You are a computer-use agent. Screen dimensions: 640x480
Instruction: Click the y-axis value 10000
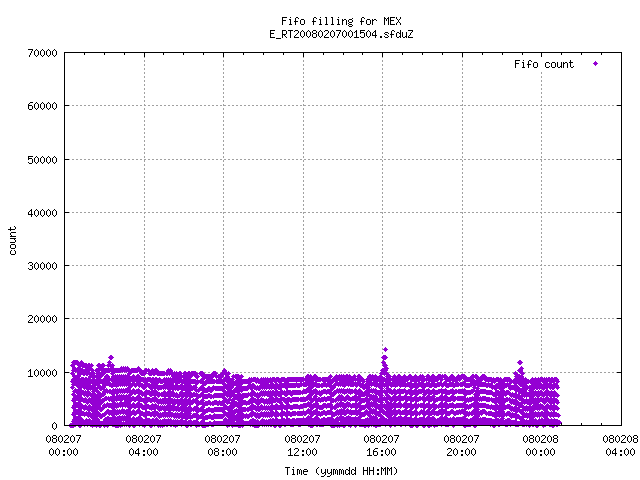pos(42,373)
